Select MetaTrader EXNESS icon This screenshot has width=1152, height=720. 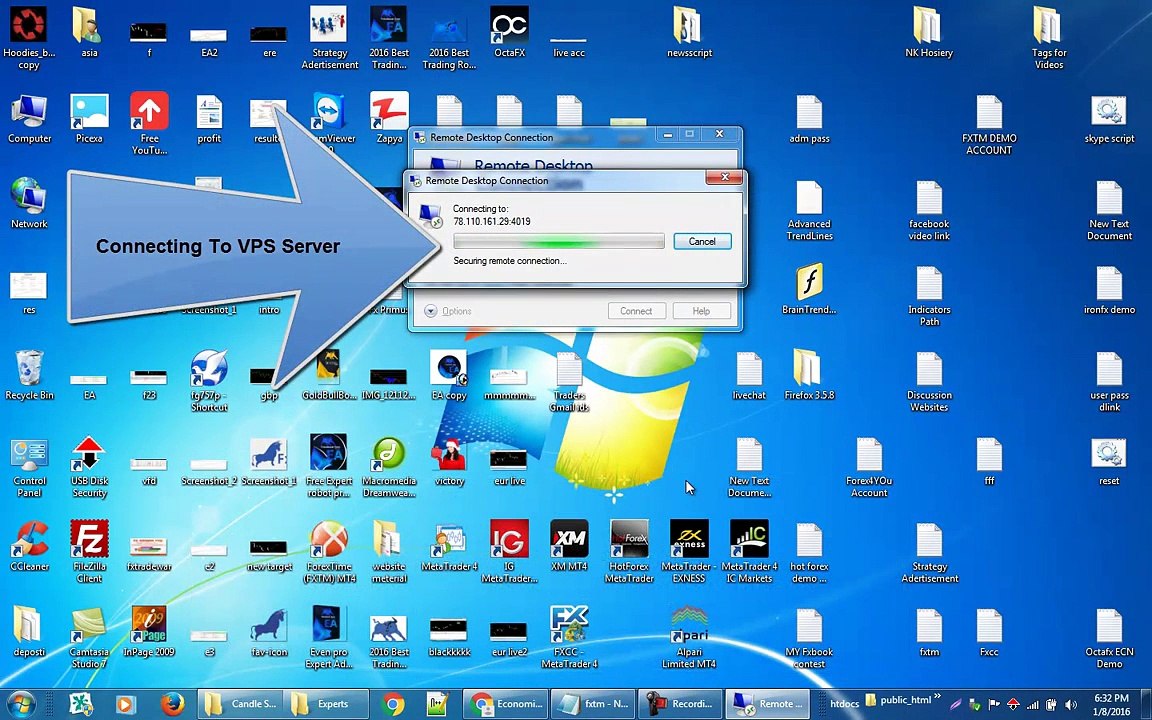(x=688, y=551)
